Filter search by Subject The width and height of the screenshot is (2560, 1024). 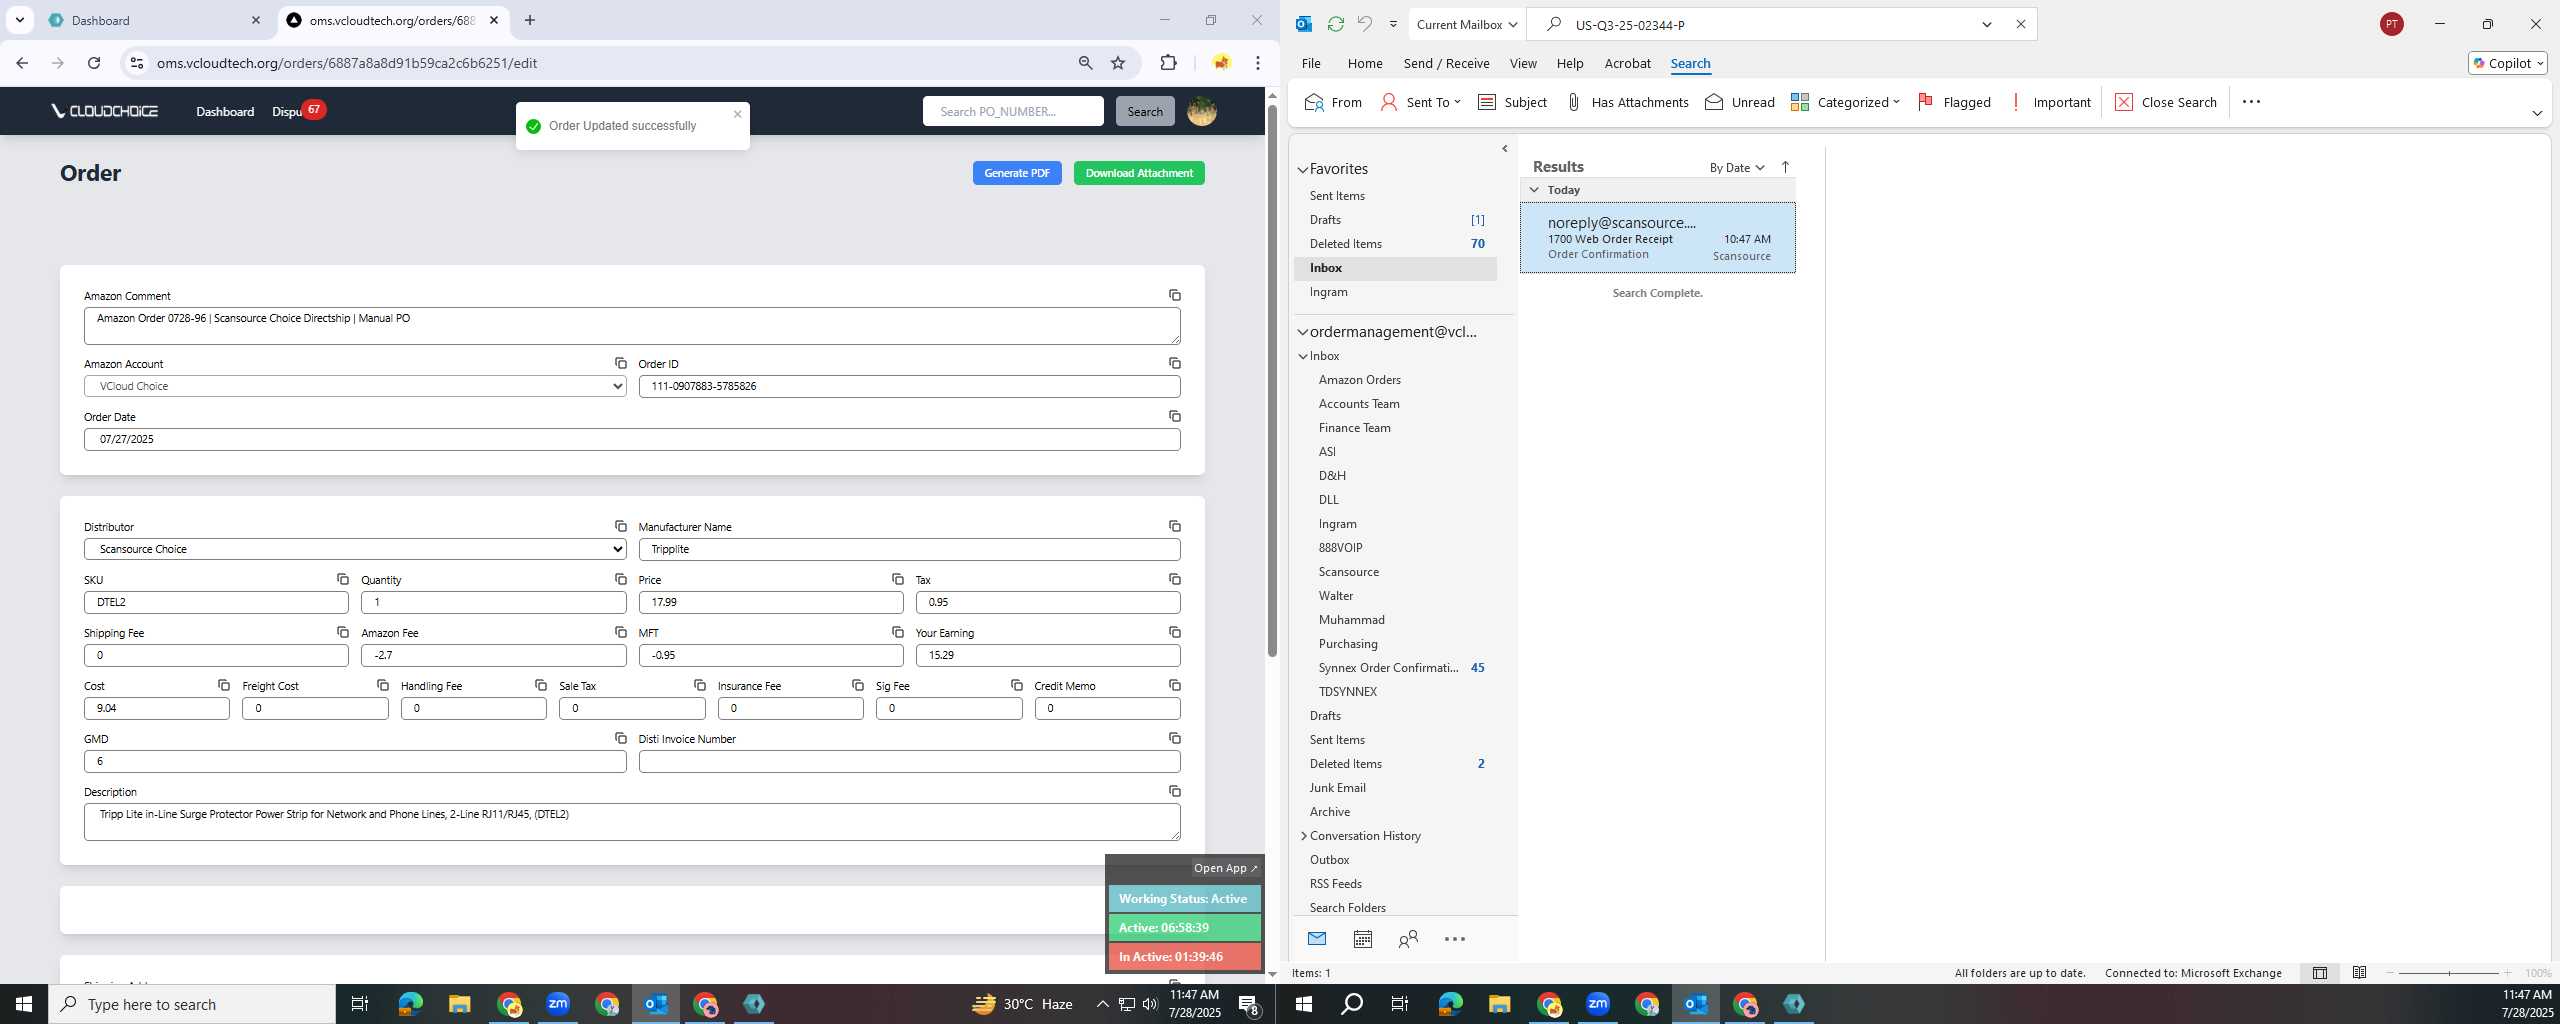click(1512, 102)
